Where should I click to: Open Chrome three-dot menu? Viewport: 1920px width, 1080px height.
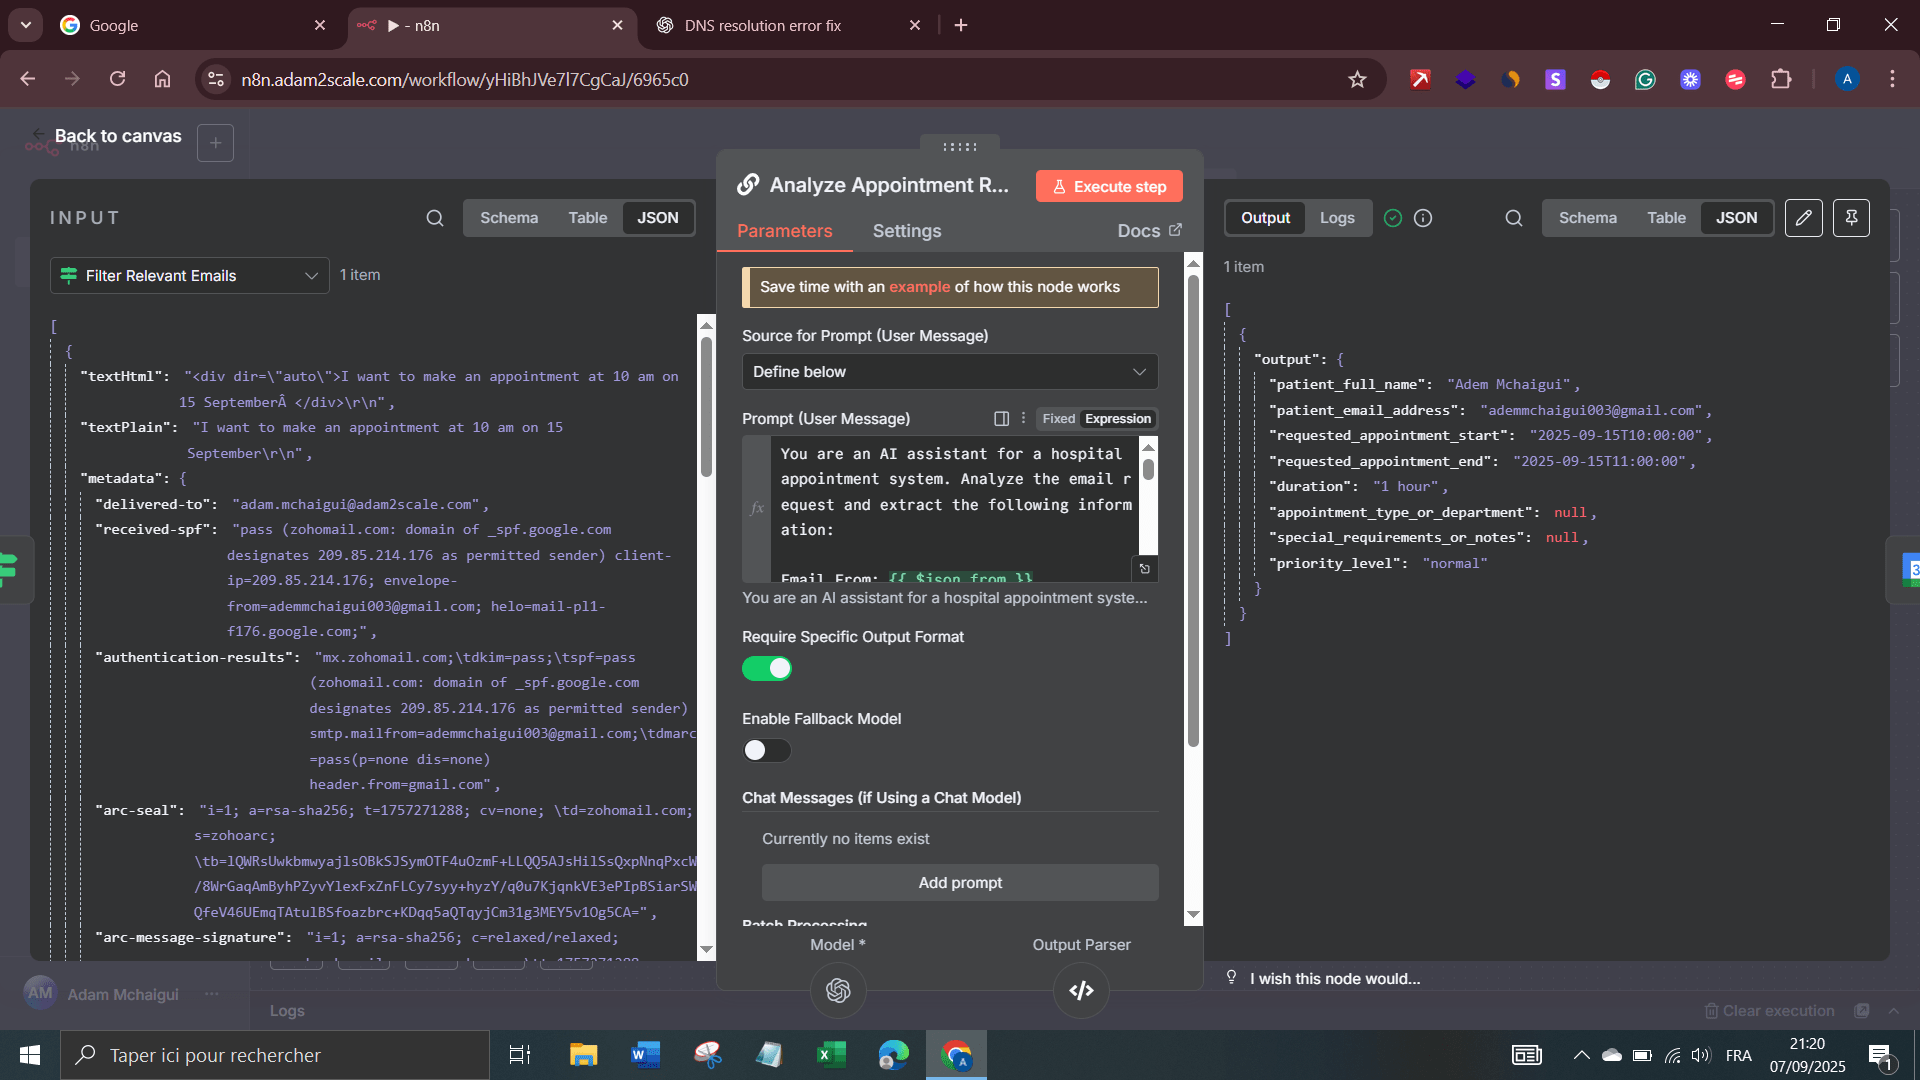pos(1892,79)
